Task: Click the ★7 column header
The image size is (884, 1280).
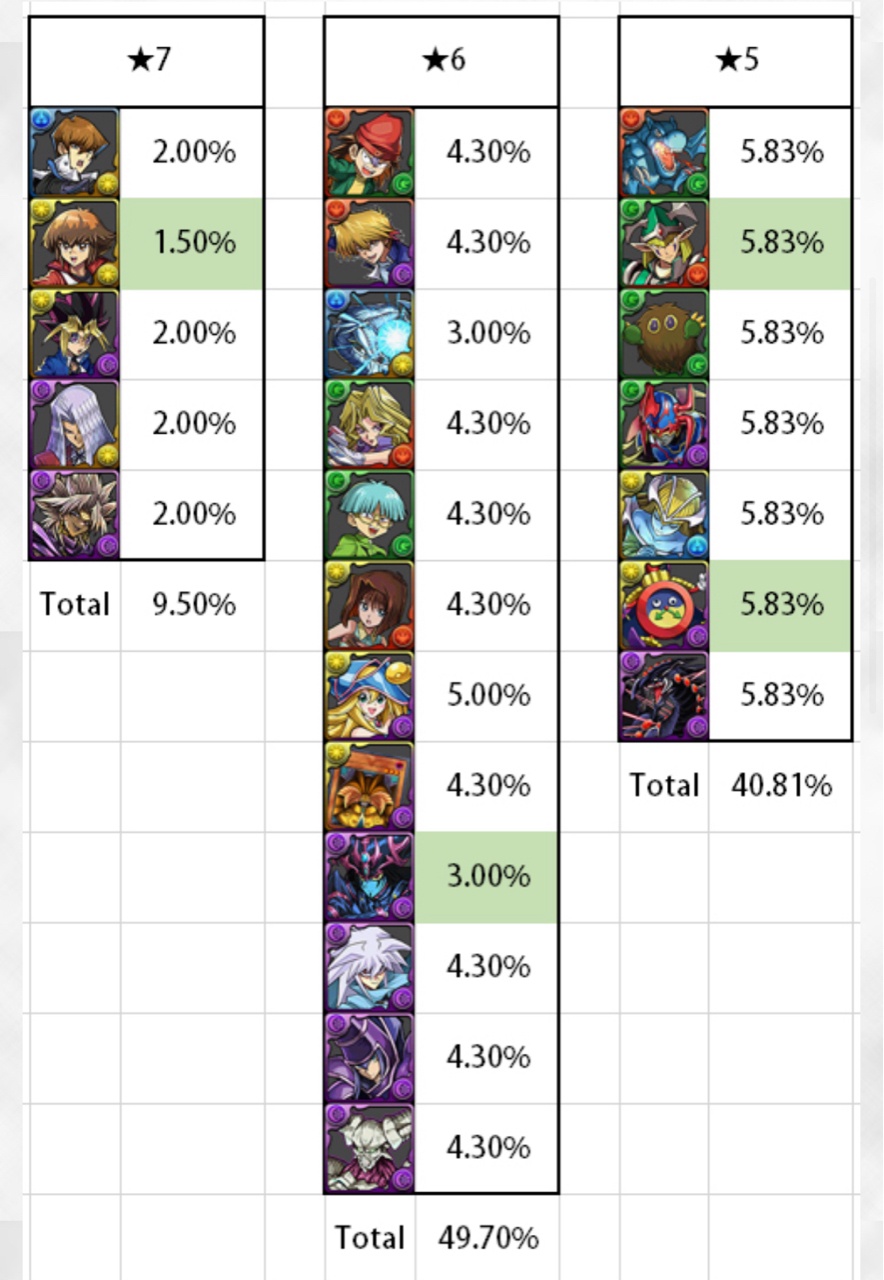Action: click(147, 61)
